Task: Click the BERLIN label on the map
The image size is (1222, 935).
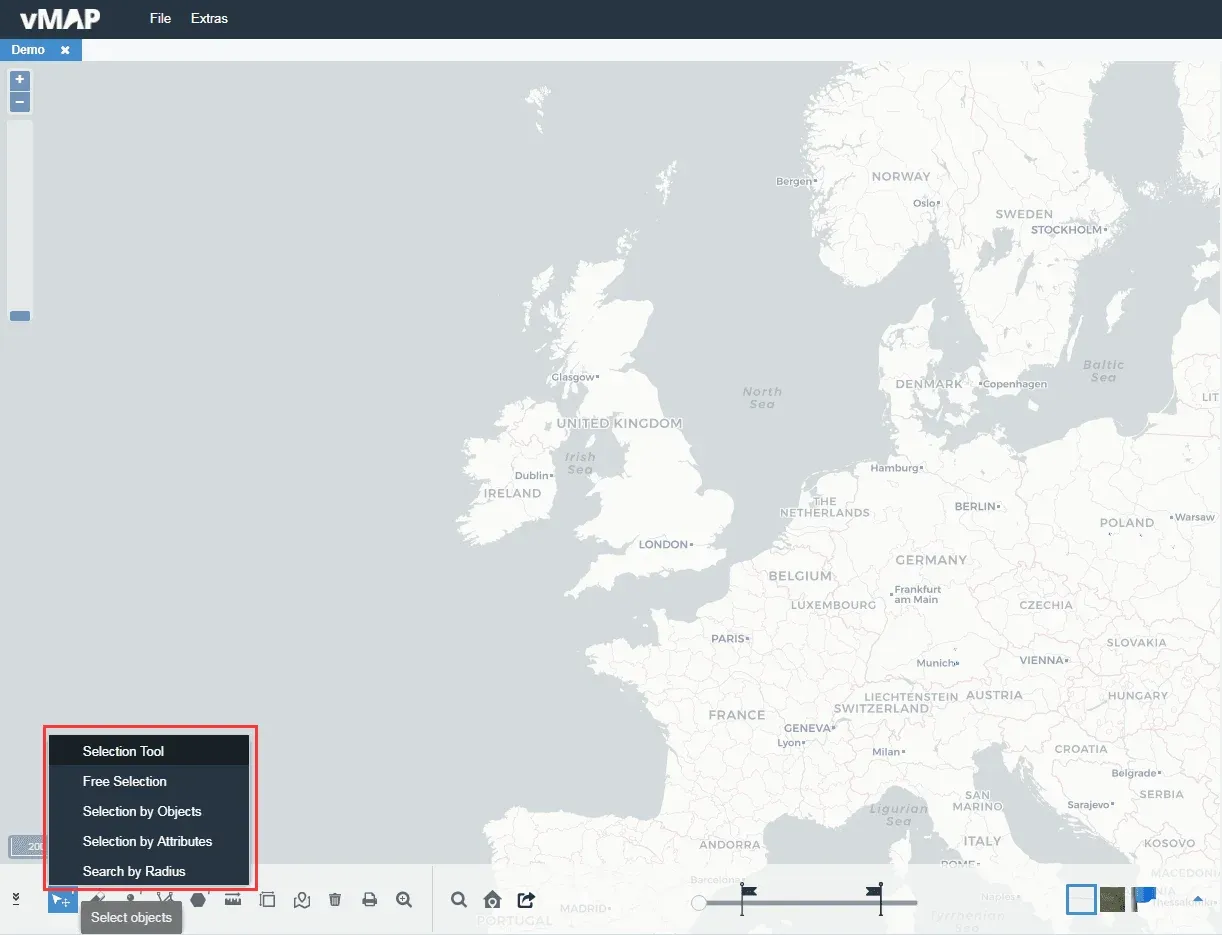Action: [975, 507]
